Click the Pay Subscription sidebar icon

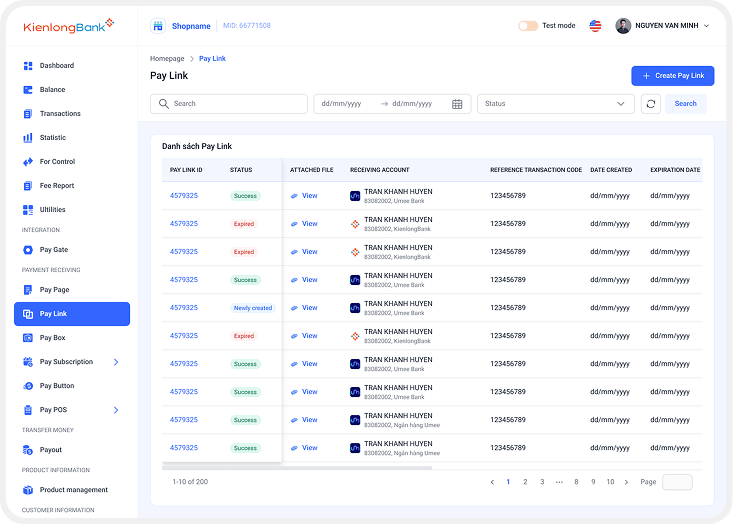(x=28, y=362)
